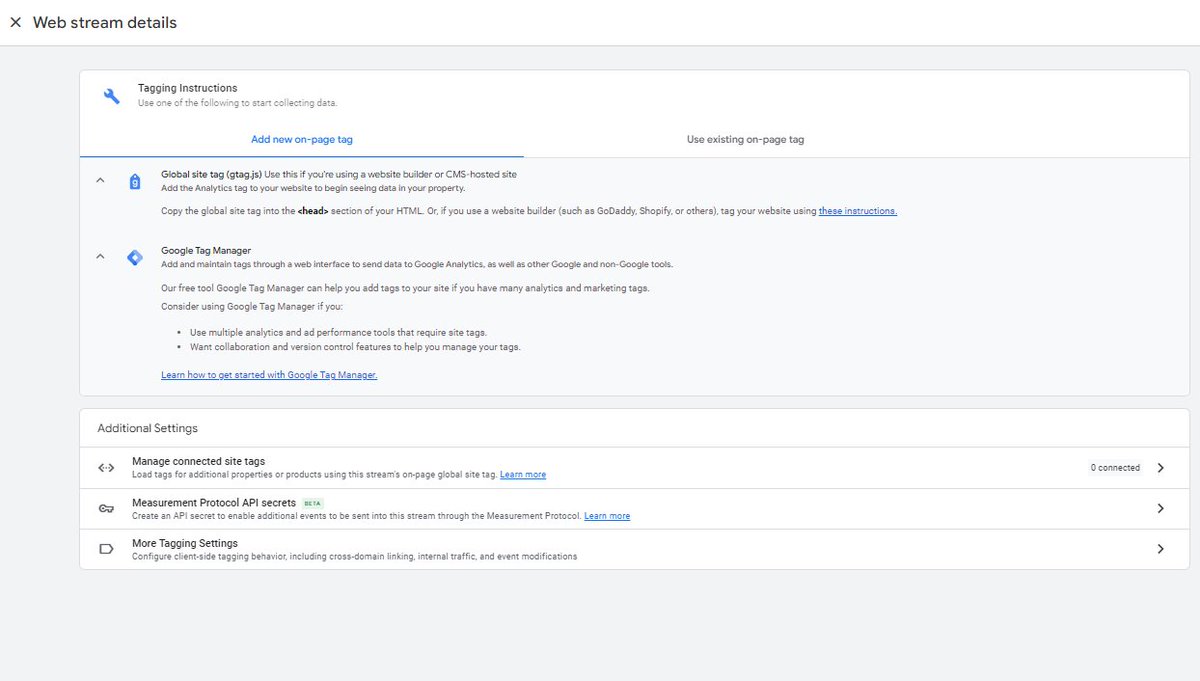Click the Global site tag gtag.js icon

tap(135, 181)
